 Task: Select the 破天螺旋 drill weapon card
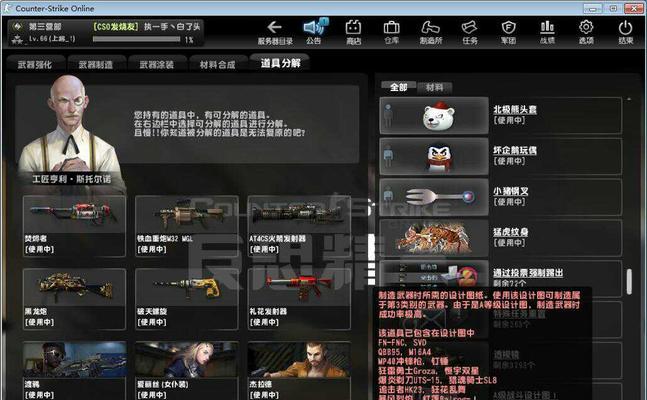187,299
